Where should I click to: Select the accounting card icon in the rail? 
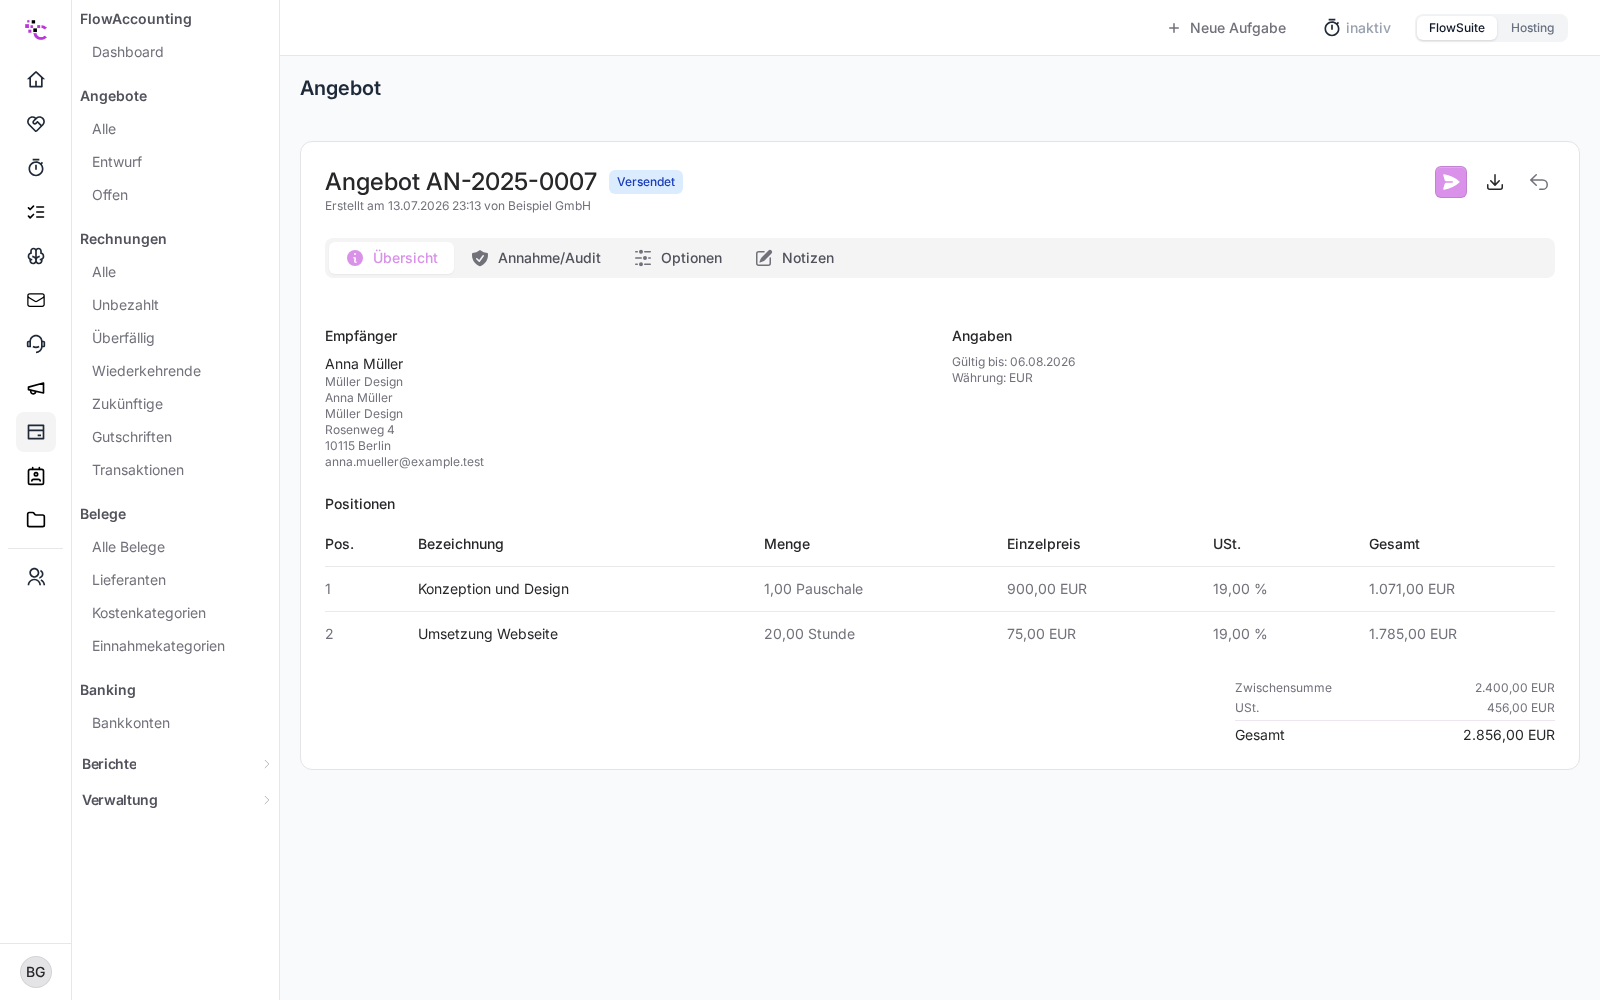pyautogui.click(x=36, y=432)
